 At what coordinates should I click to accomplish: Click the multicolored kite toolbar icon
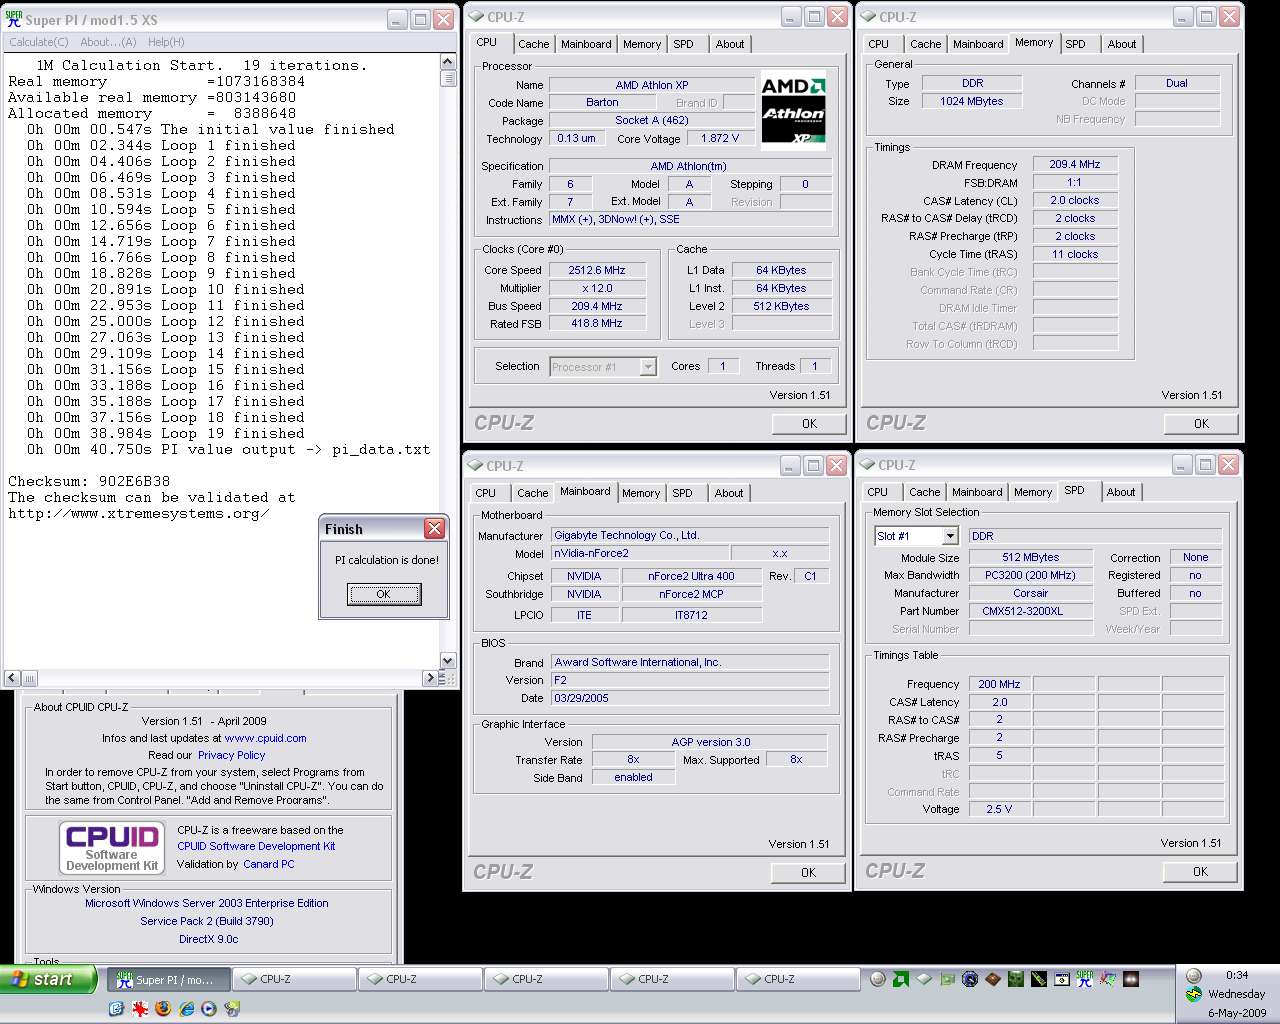pyautogui.click(x=1108, y=979)
